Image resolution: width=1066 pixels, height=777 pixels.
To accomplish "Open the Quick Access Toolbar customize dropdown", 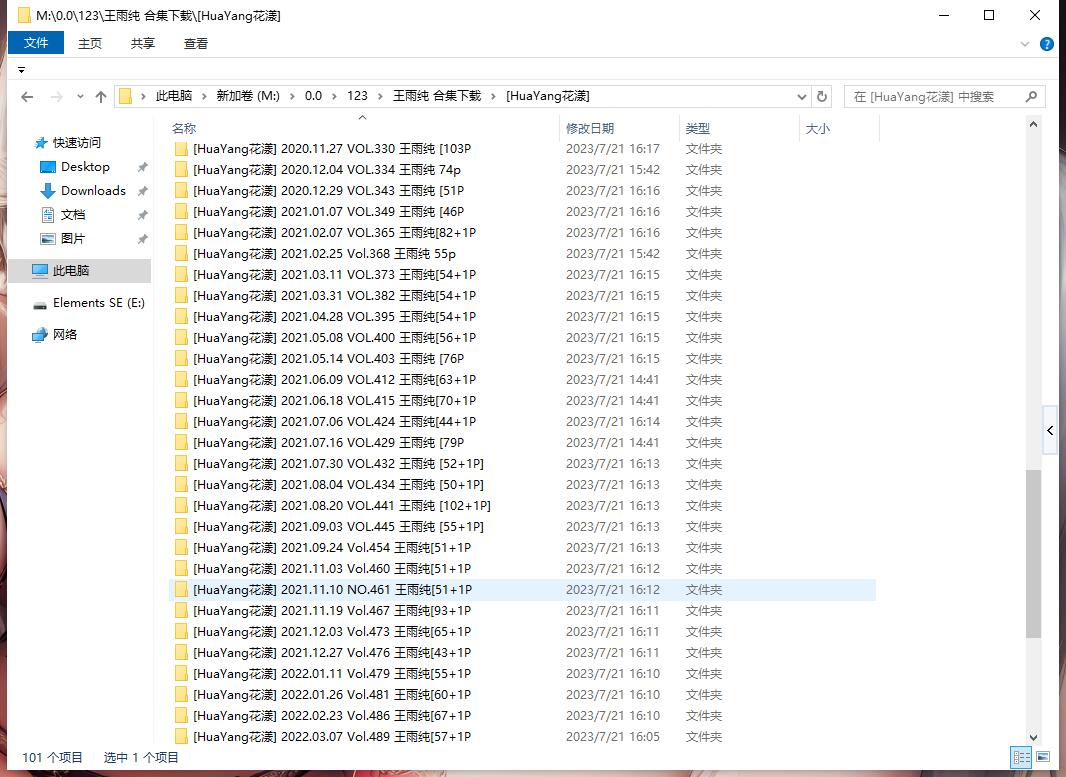I will pos(21,70).
